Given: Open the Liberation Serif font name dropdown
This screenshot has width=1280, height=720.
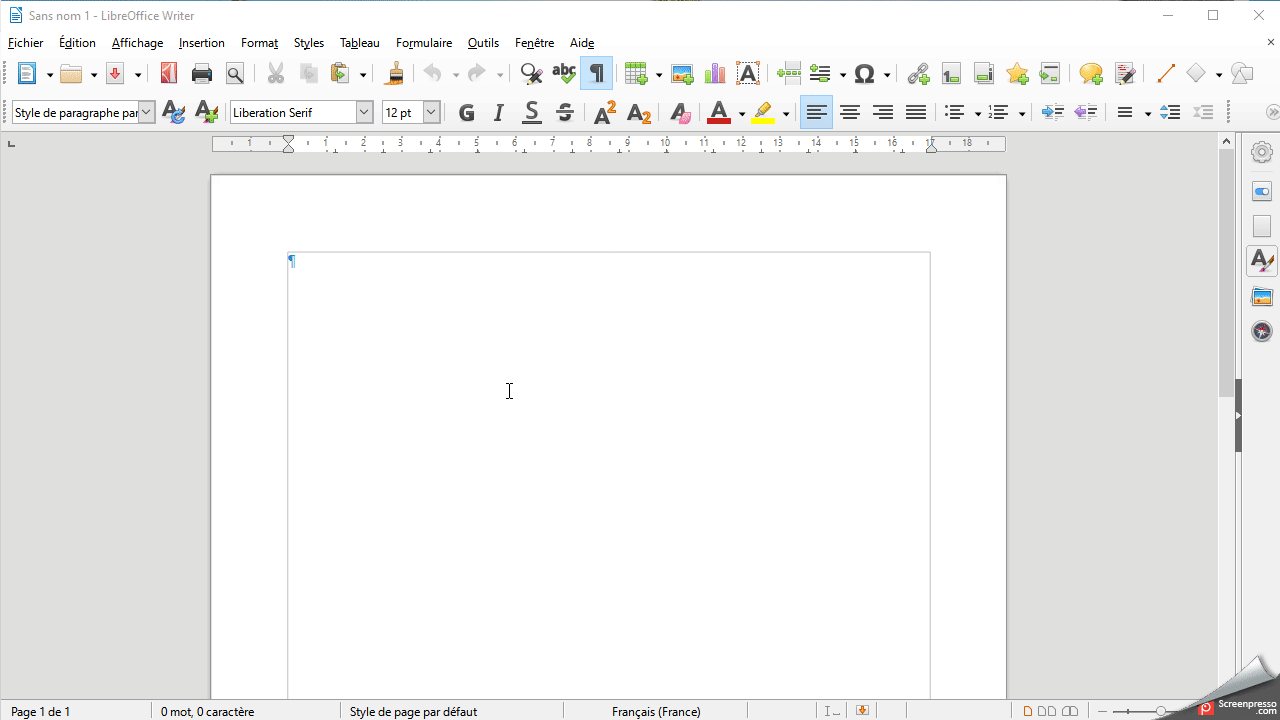Looking at the screenshot, I should tap(364, 113).
